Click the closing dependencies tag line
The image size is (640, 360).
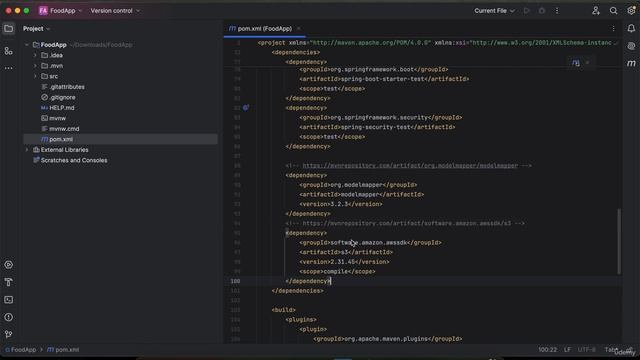[298, 291]
